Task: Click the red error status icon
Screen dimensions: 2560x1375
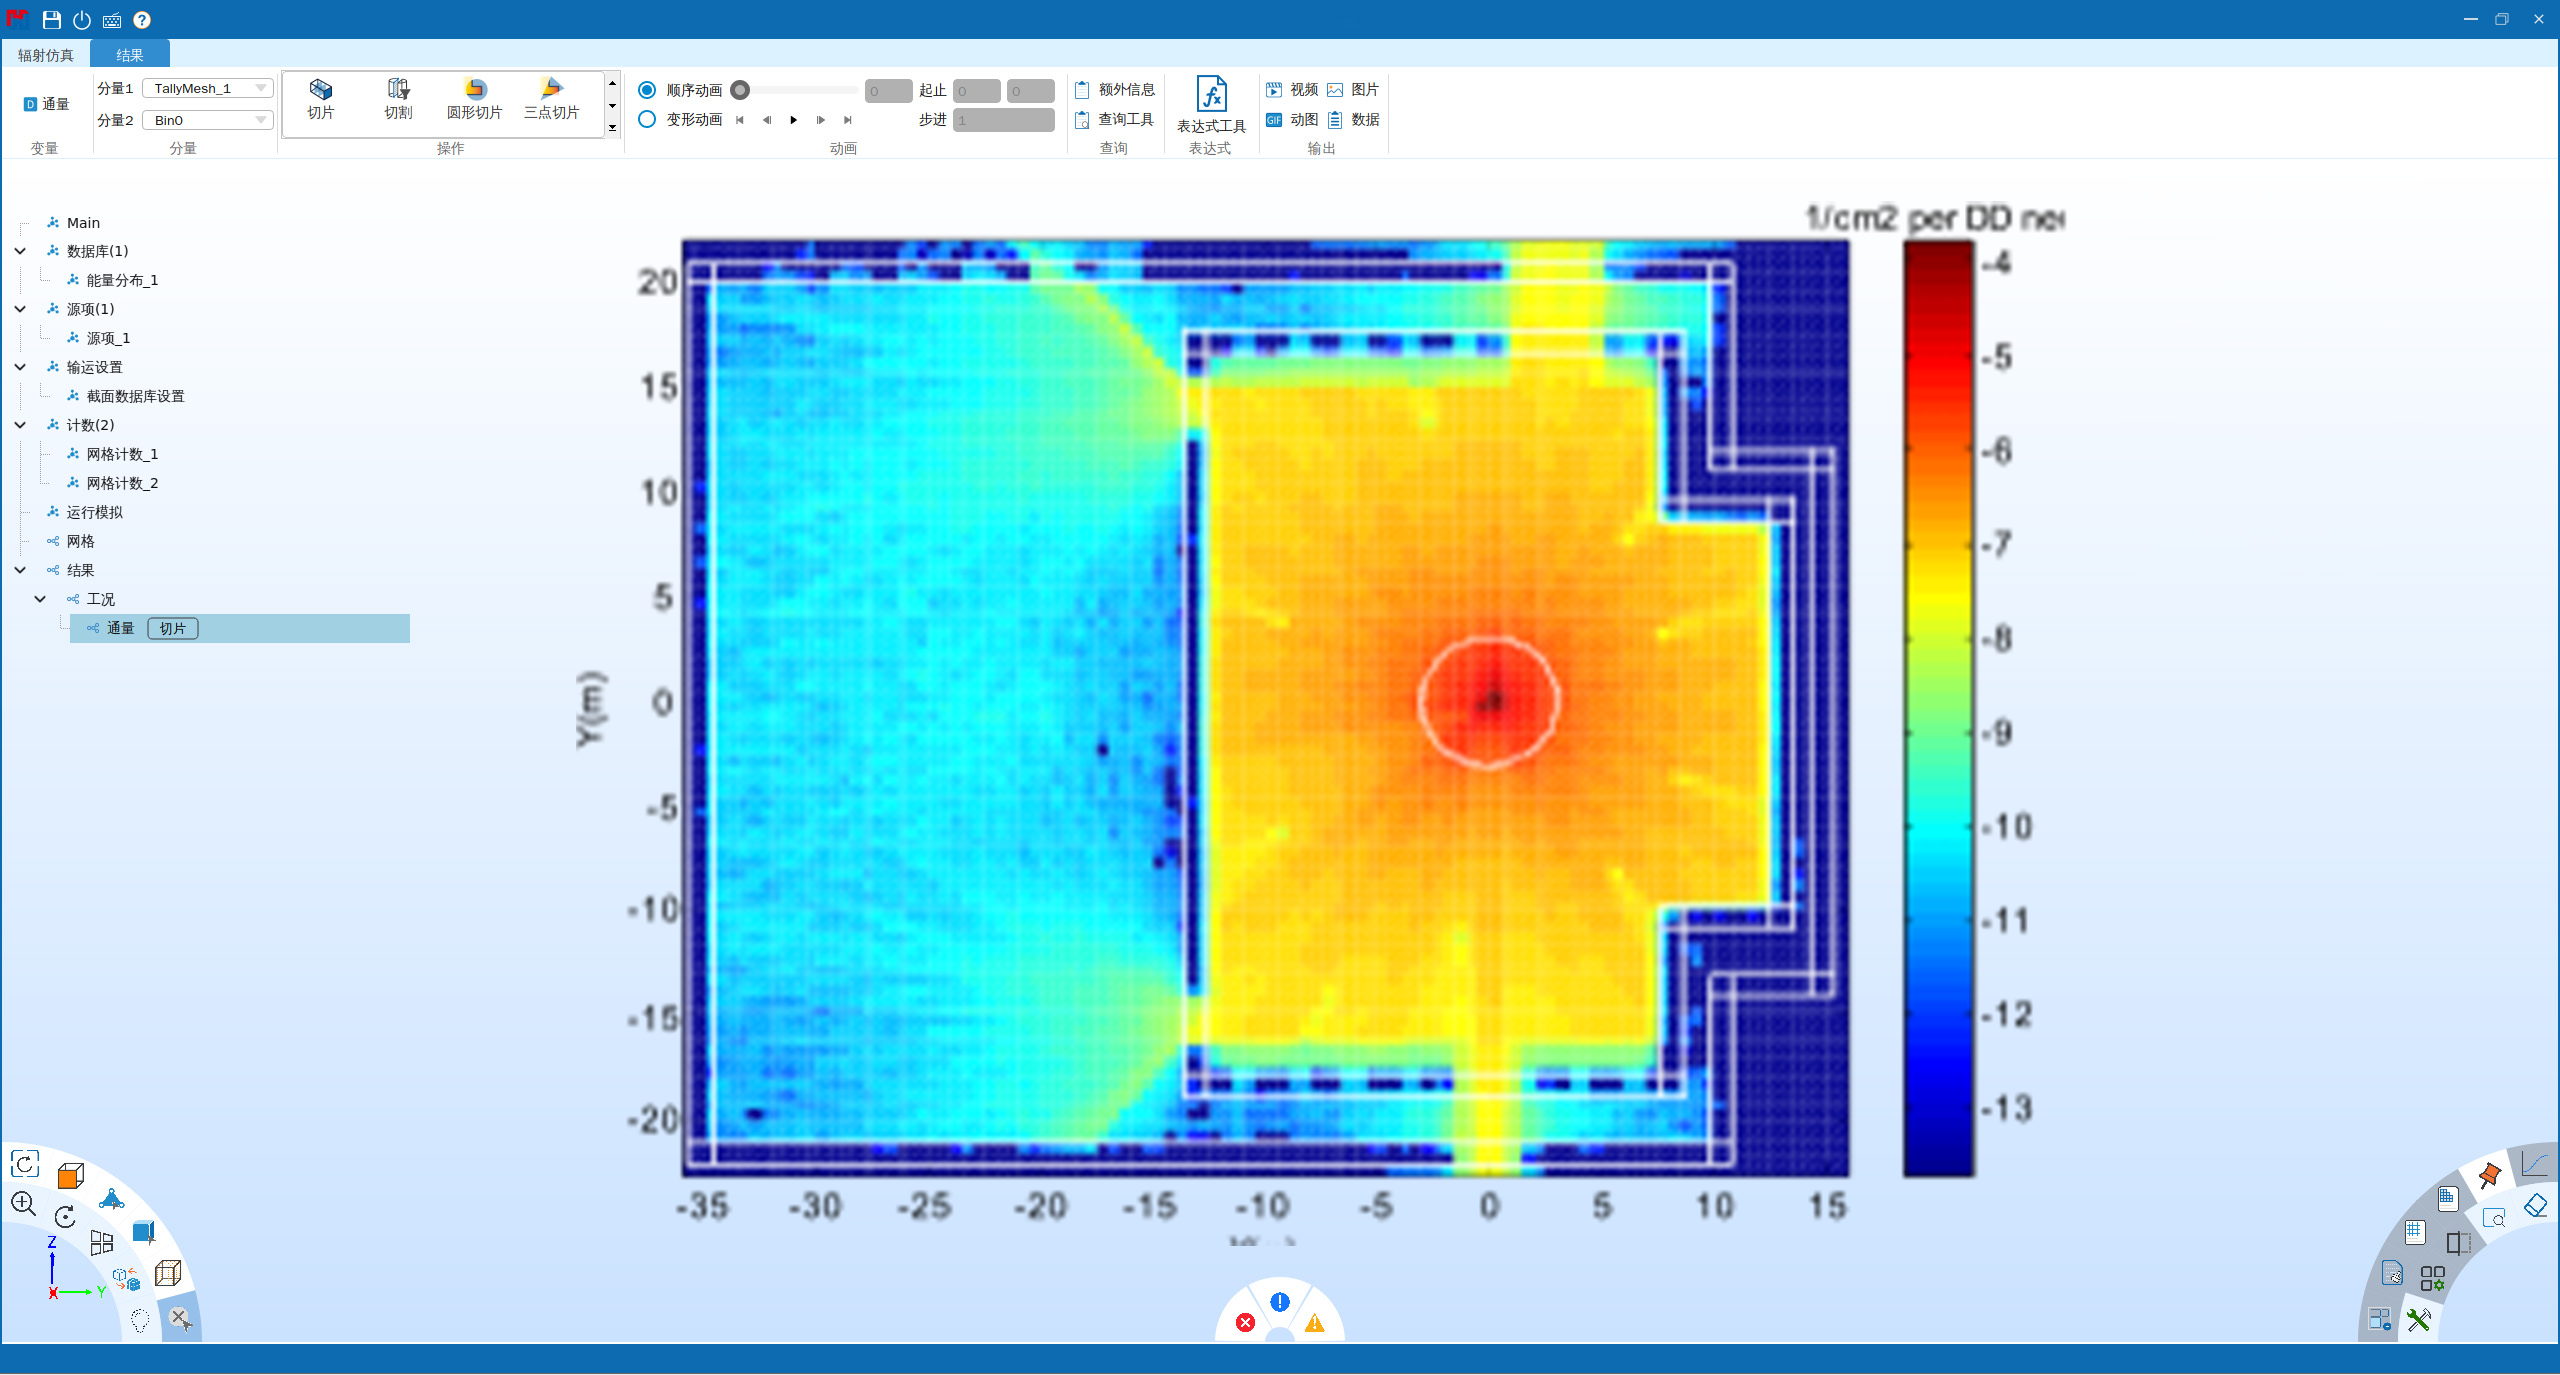Action: click(x=1245, y=1322)
